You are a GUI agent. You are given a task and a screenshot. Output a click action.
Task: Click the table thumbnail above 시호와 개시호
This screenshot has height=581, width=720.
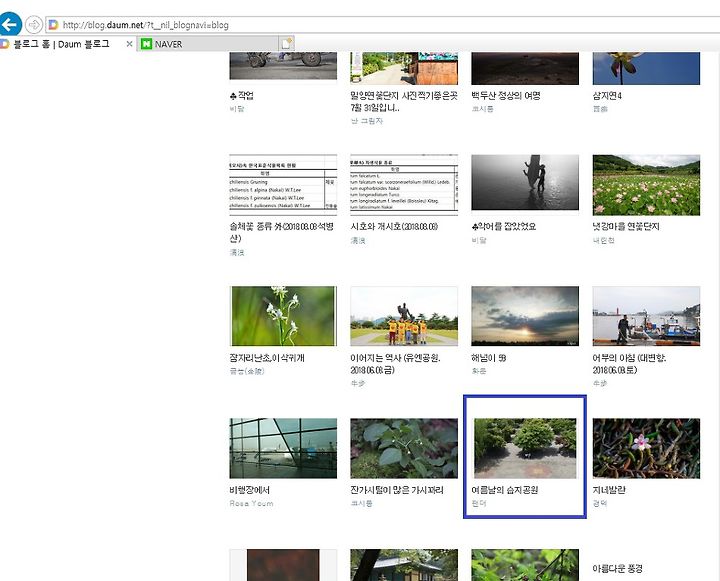(x=404, y=185)
